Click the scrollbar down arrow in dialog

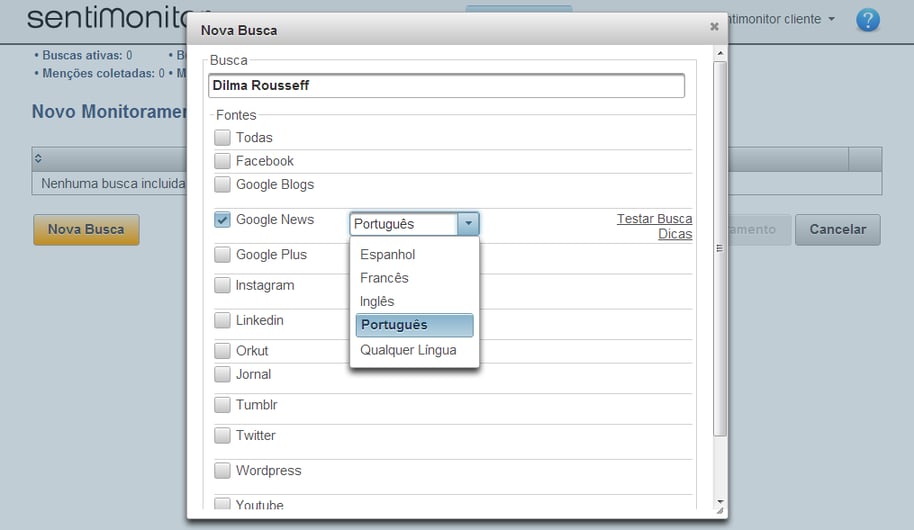point(720,501)
